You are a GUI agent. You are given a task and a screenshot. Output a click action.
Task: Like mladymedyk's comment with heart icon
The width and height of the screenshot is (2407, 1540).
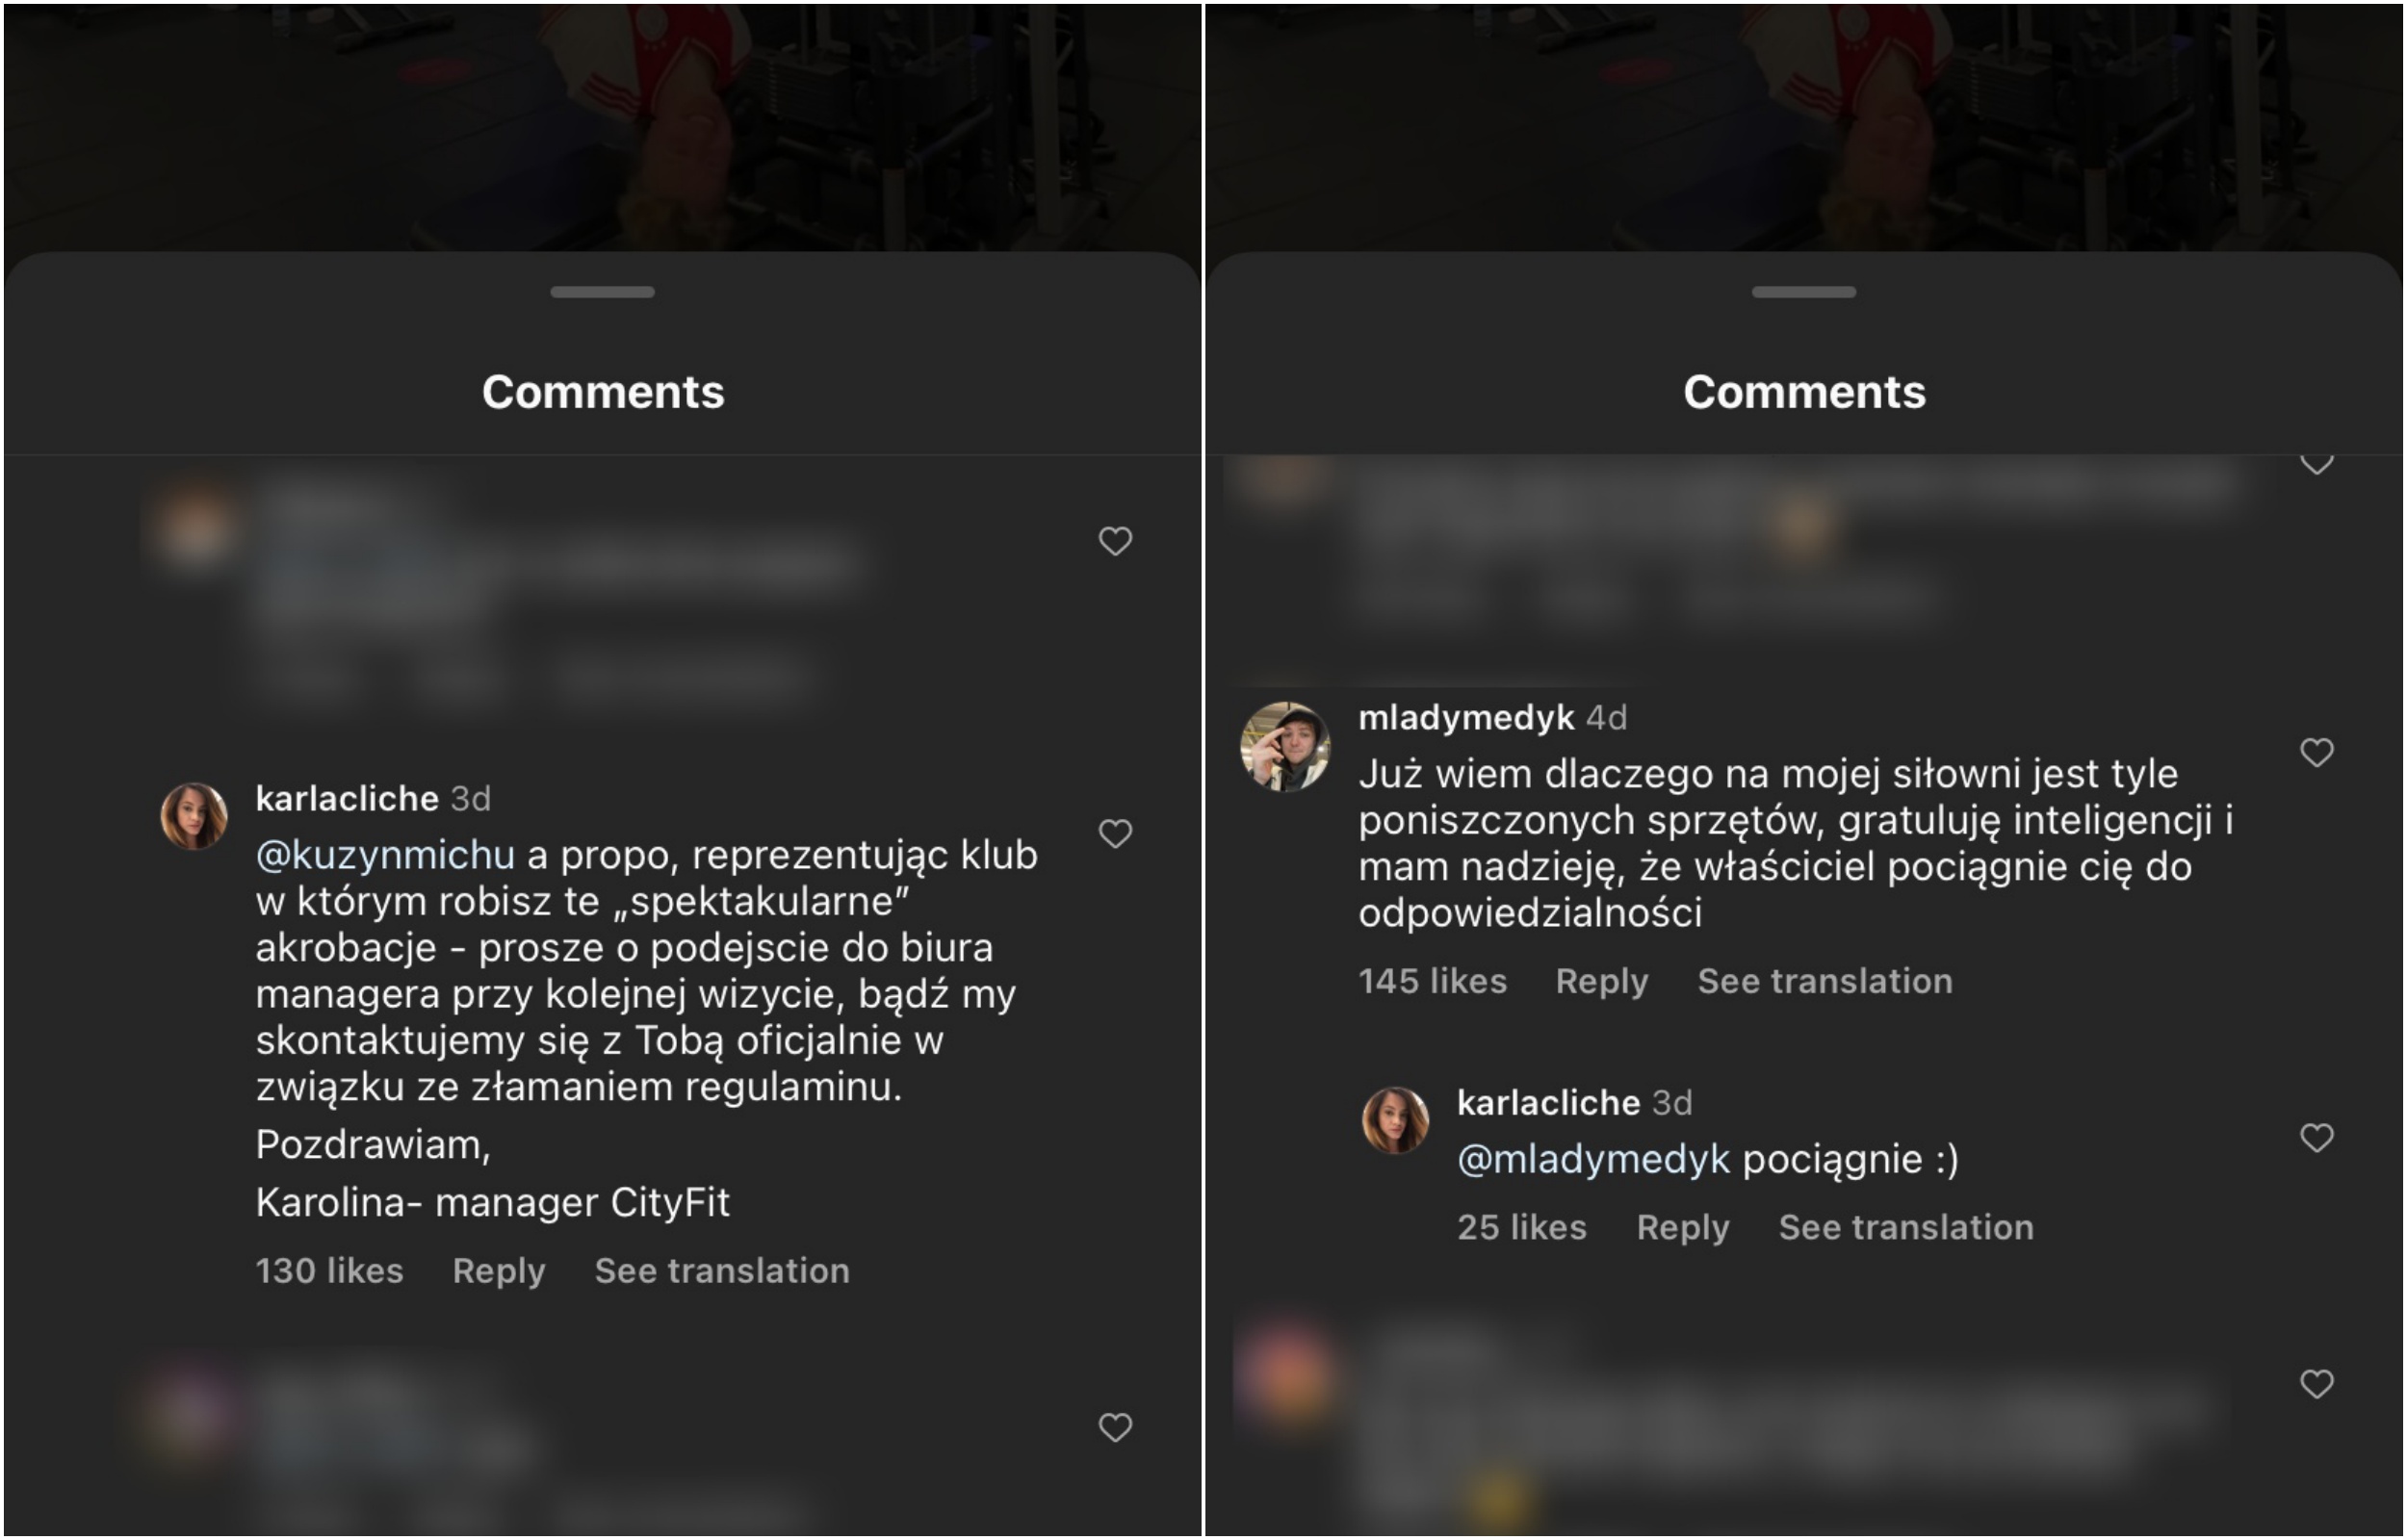[x=2317, y=752]
